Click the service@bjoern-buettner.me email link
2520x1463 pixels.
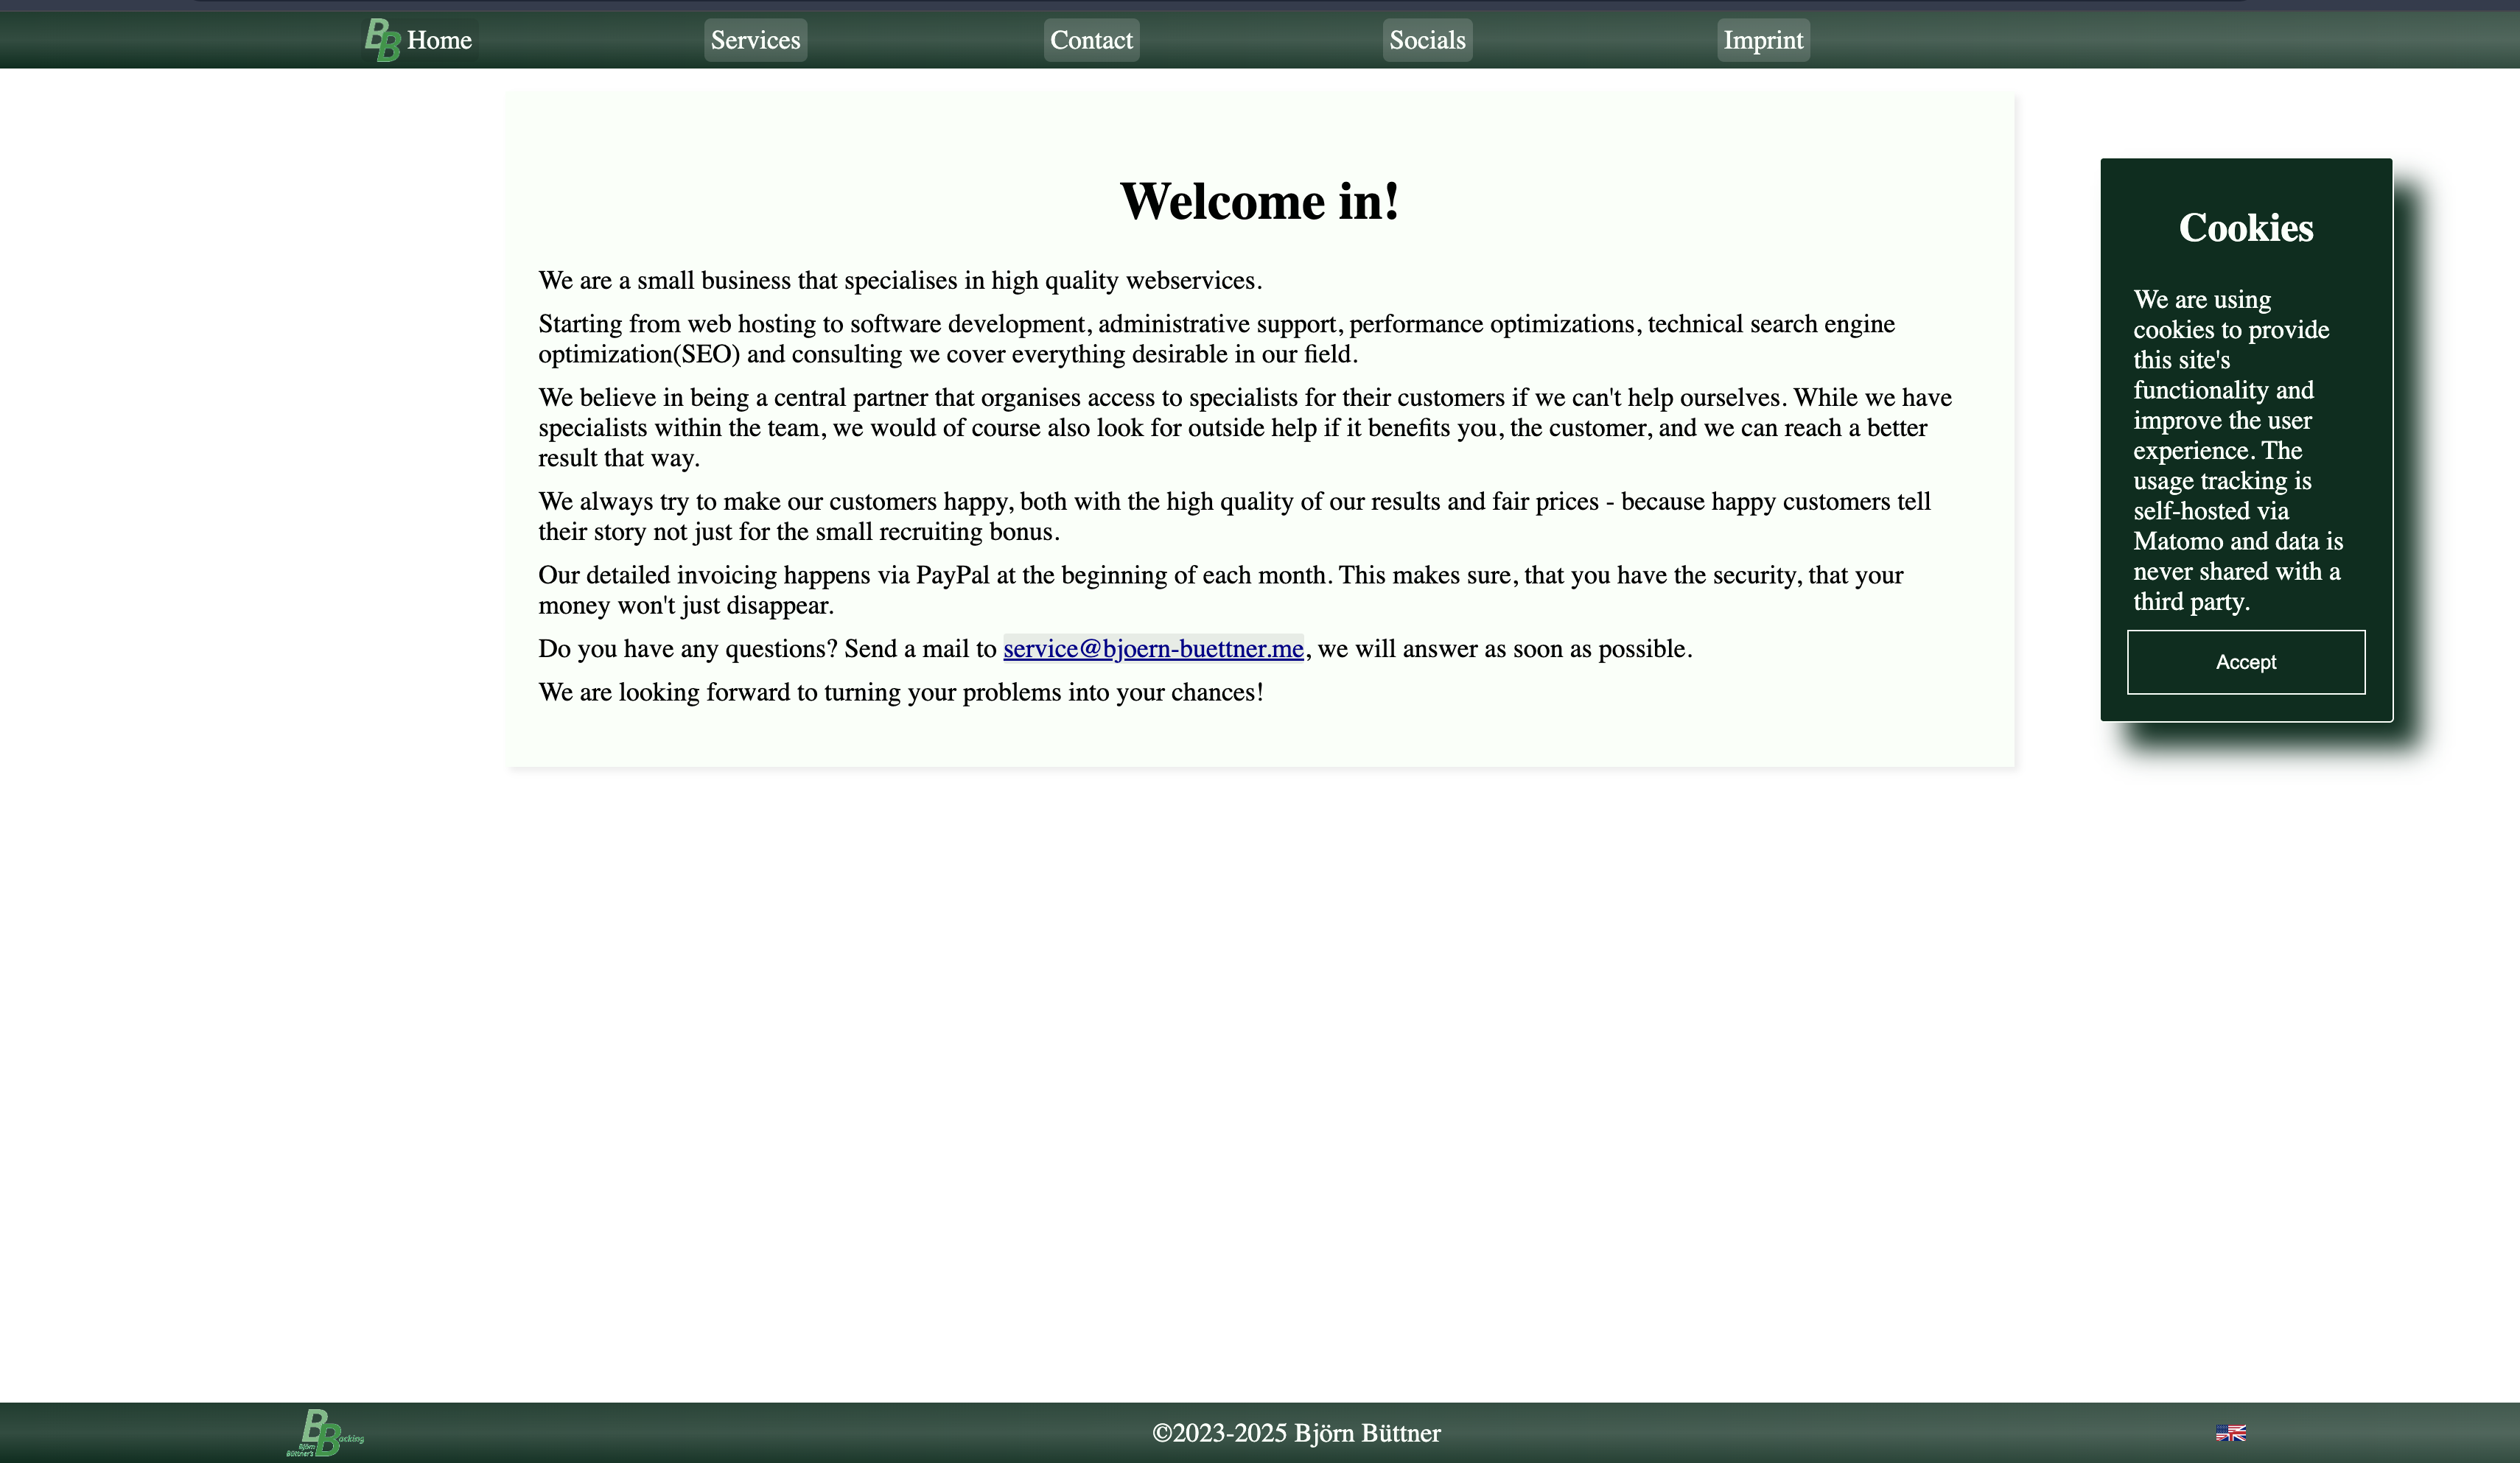coord(1153,649)
